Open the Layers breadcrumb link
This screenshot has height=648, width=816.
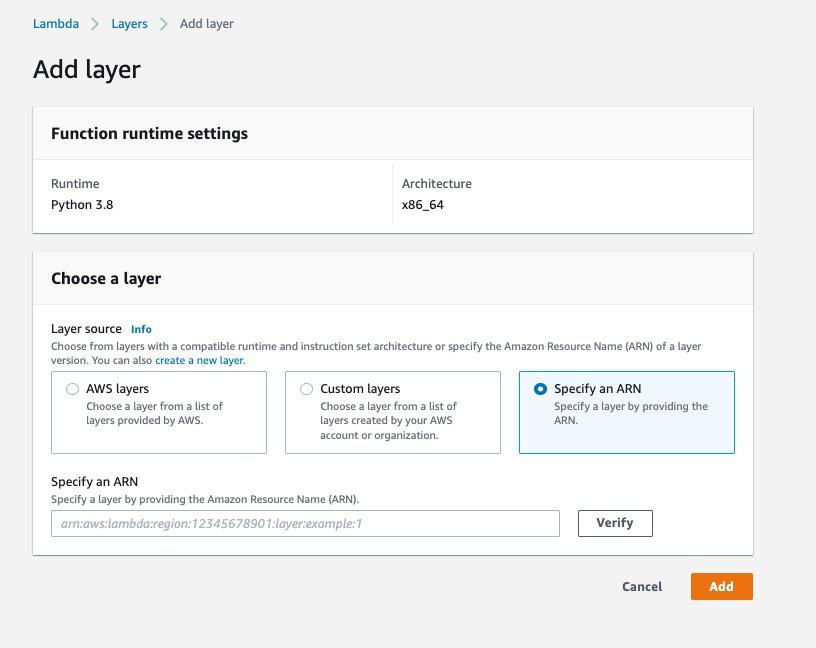coord(128,24)
